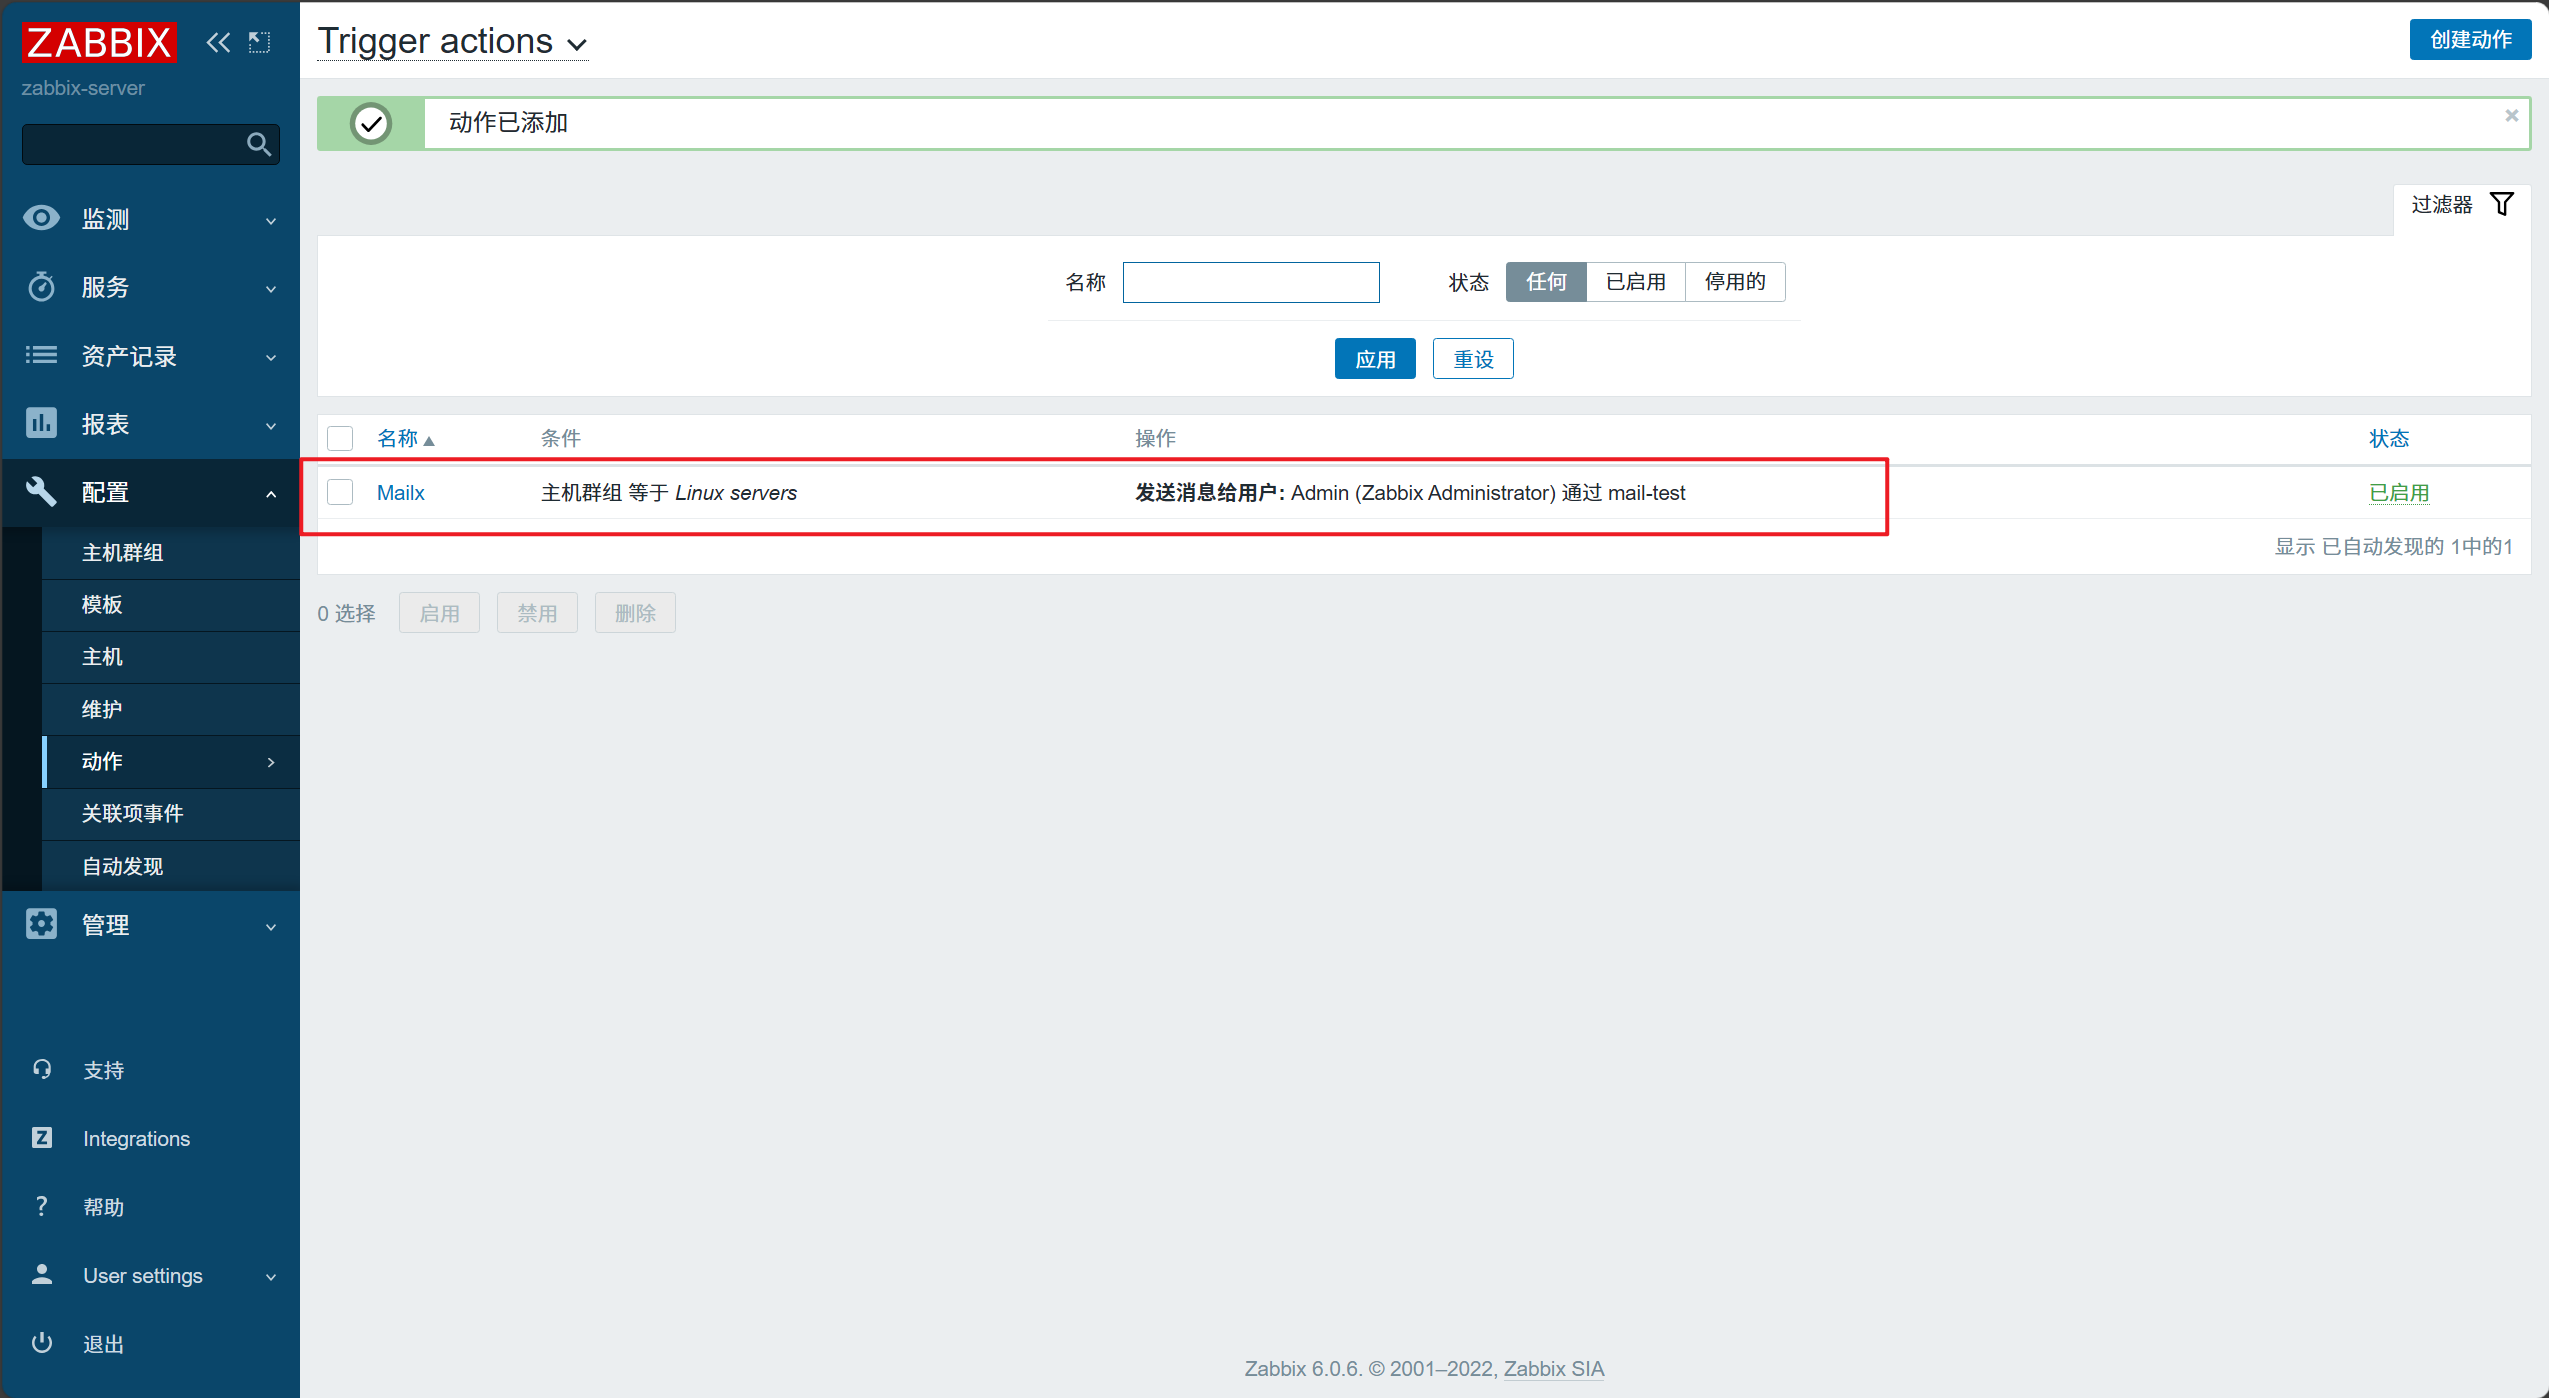The width and height of the screenshot is (2549, 1398).
Task: Open the 模板 submenu item
Action: pos(102,604)
